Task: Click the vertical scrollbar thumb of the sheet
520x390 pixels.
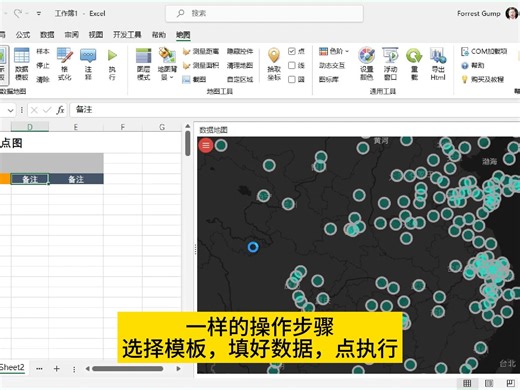Action: [x=188, y=143]
